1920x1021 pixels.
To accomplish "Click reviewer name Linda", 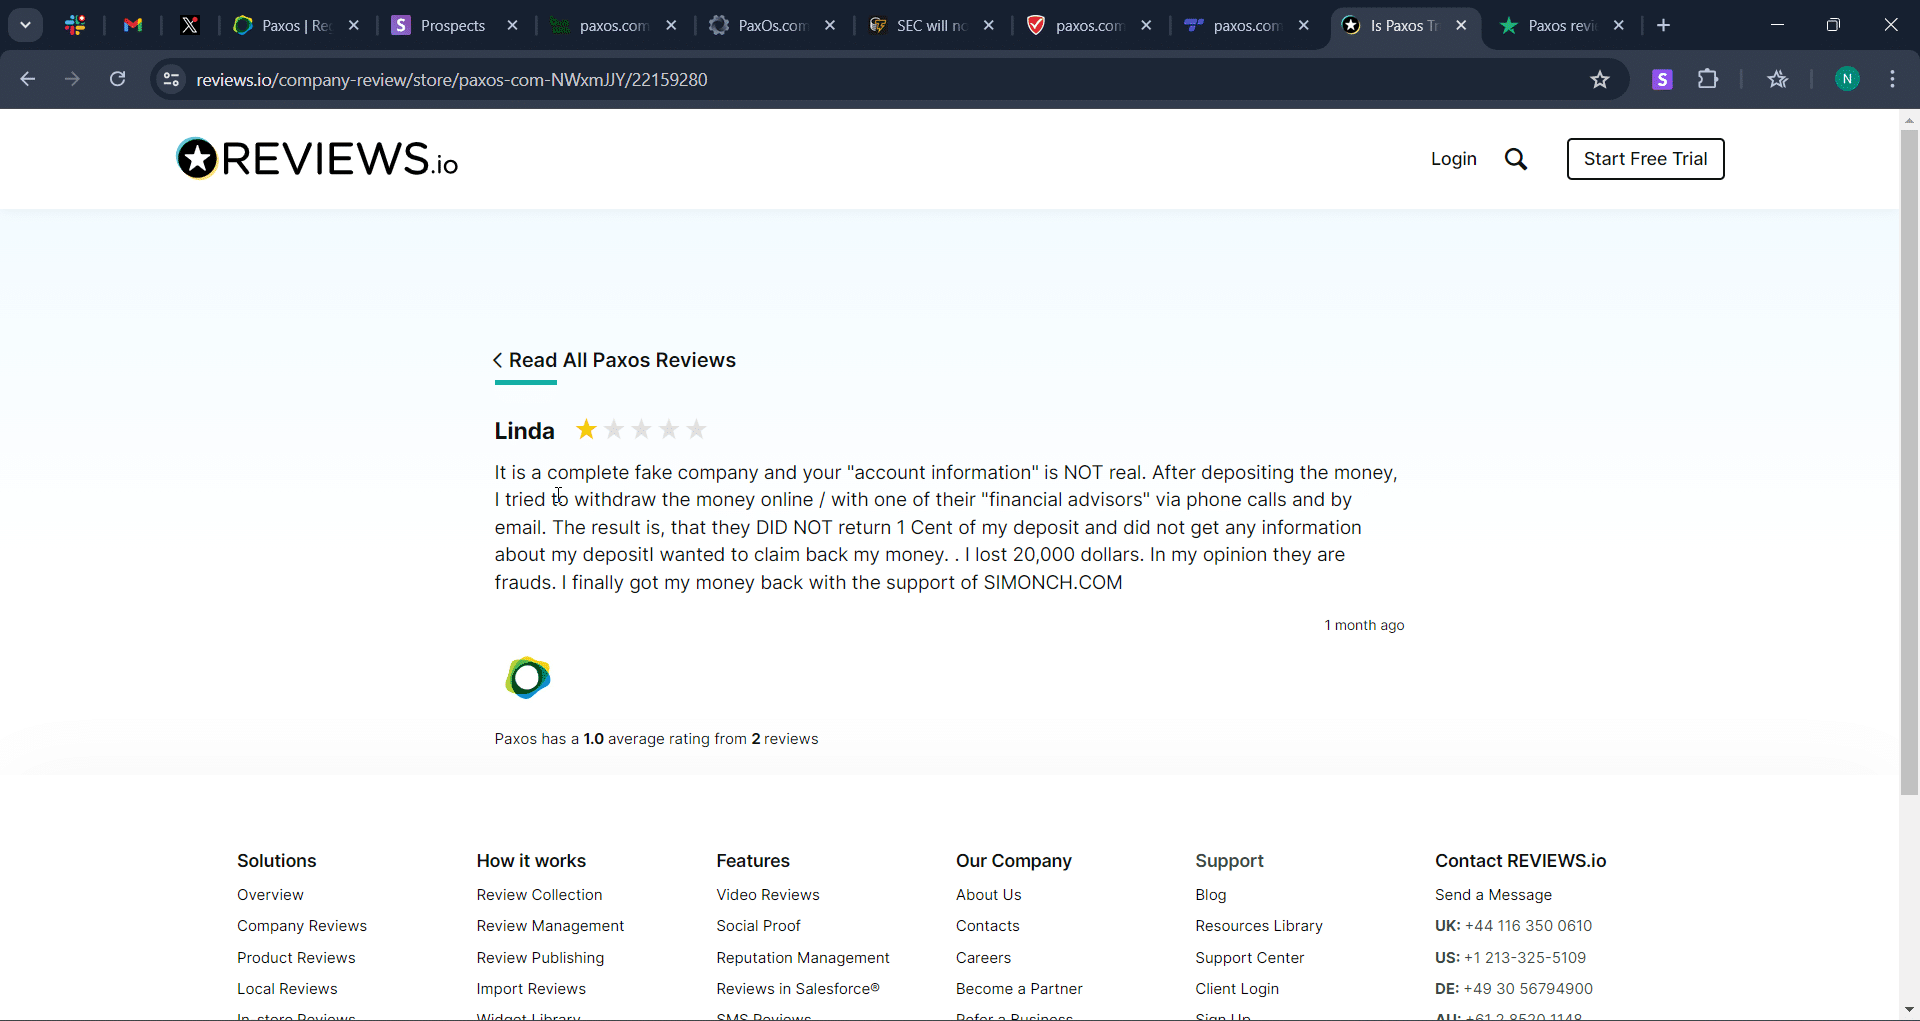I will tap(524, 431).
